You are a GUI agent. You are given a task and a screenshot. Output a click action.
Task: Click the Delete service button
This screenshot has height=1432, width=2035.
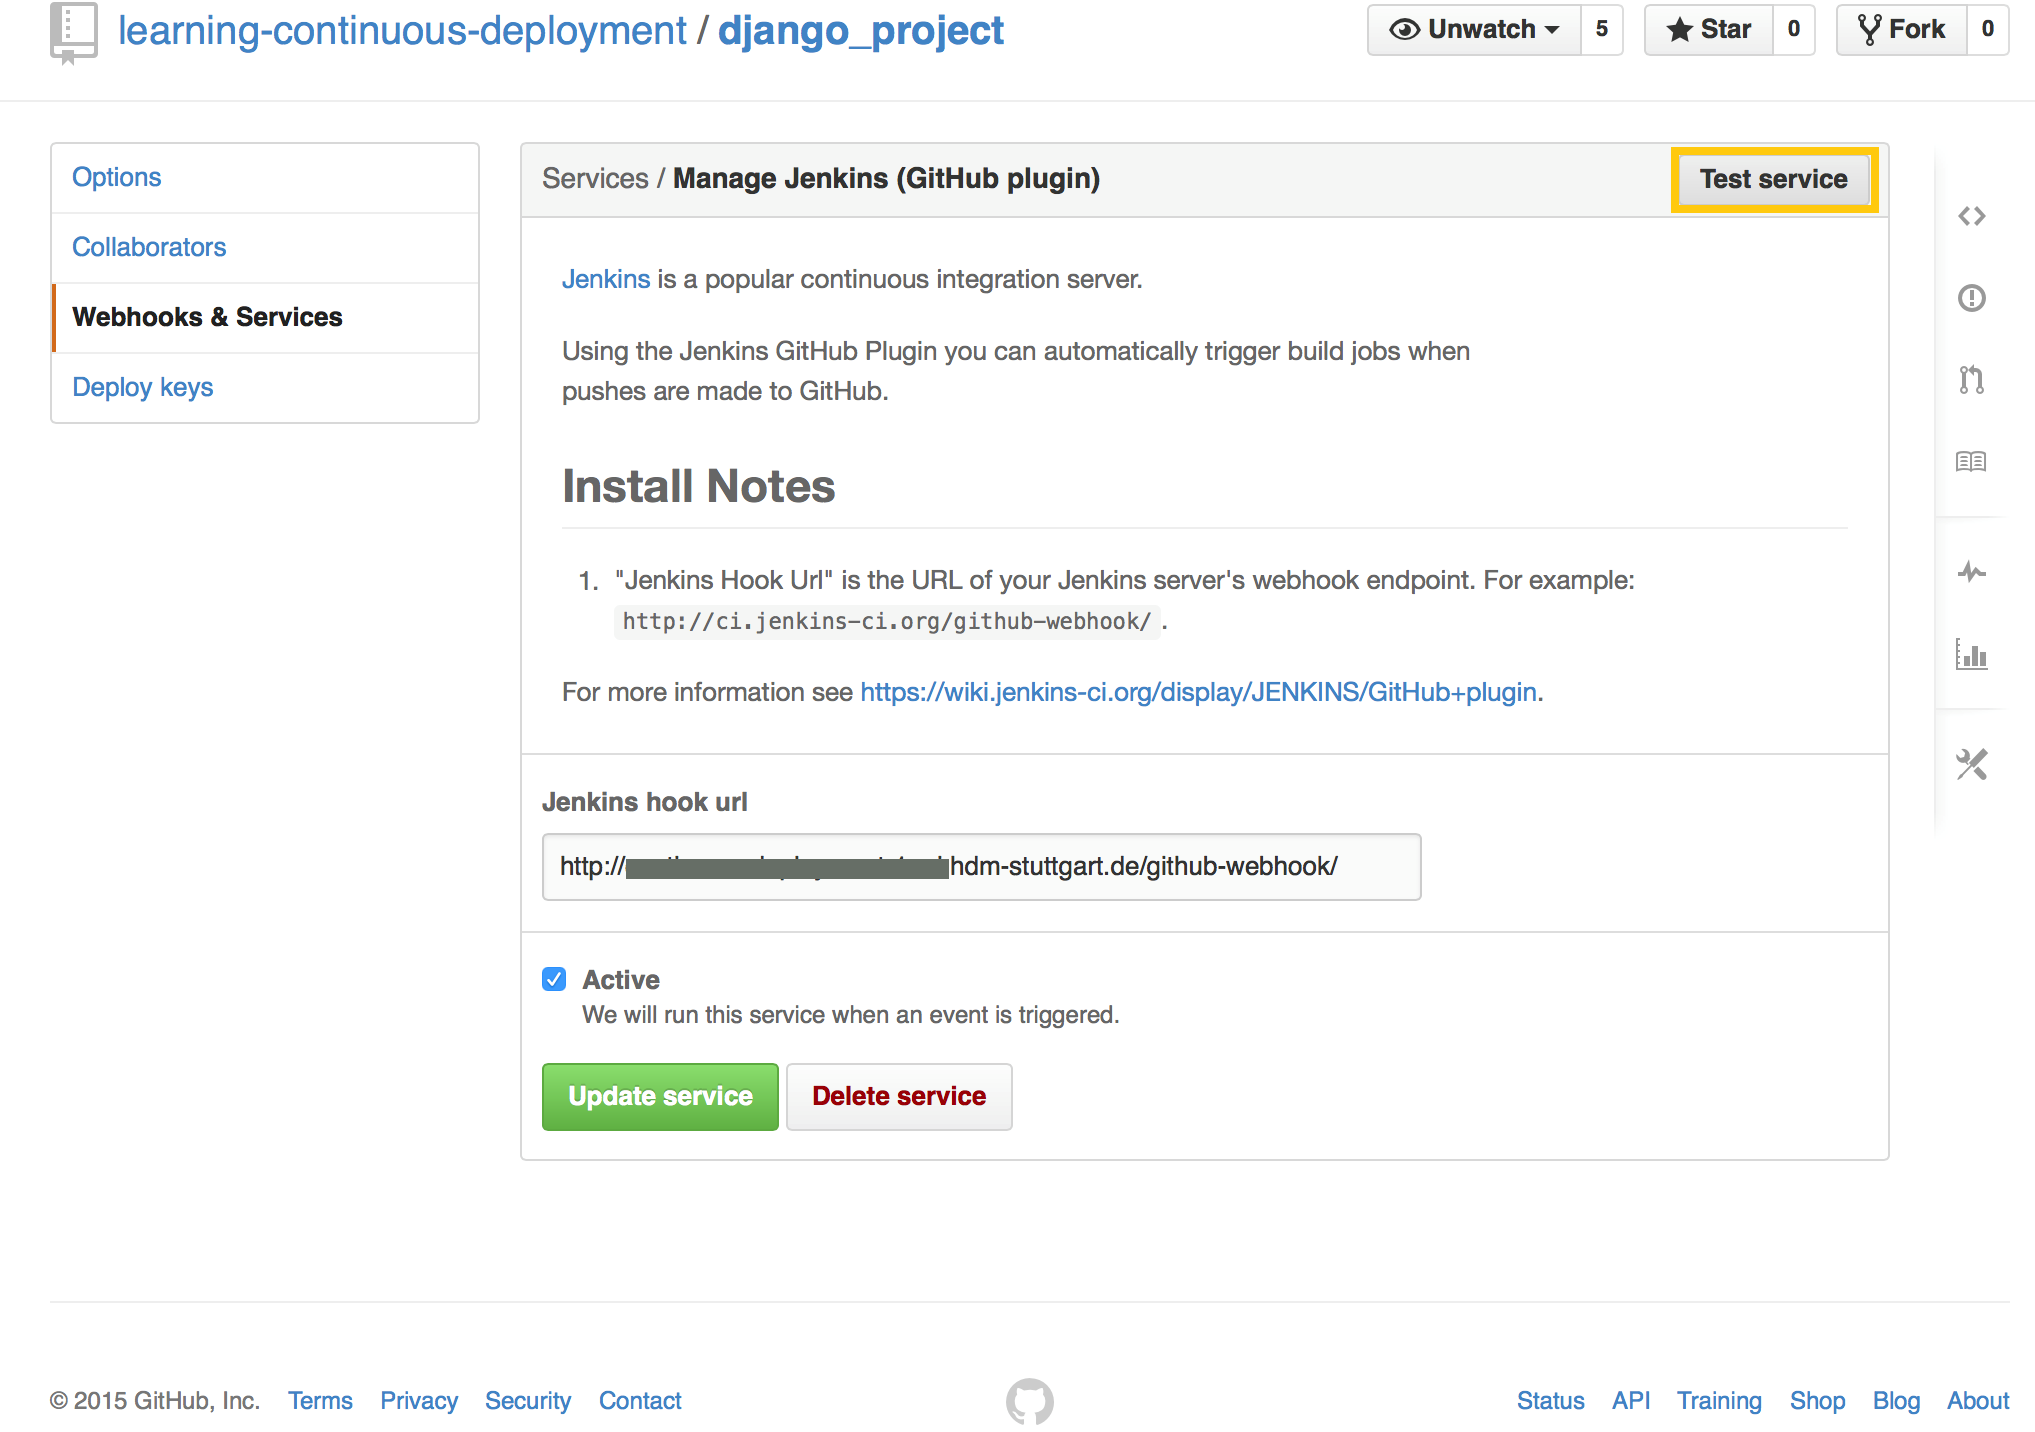tap(899, 1097)
